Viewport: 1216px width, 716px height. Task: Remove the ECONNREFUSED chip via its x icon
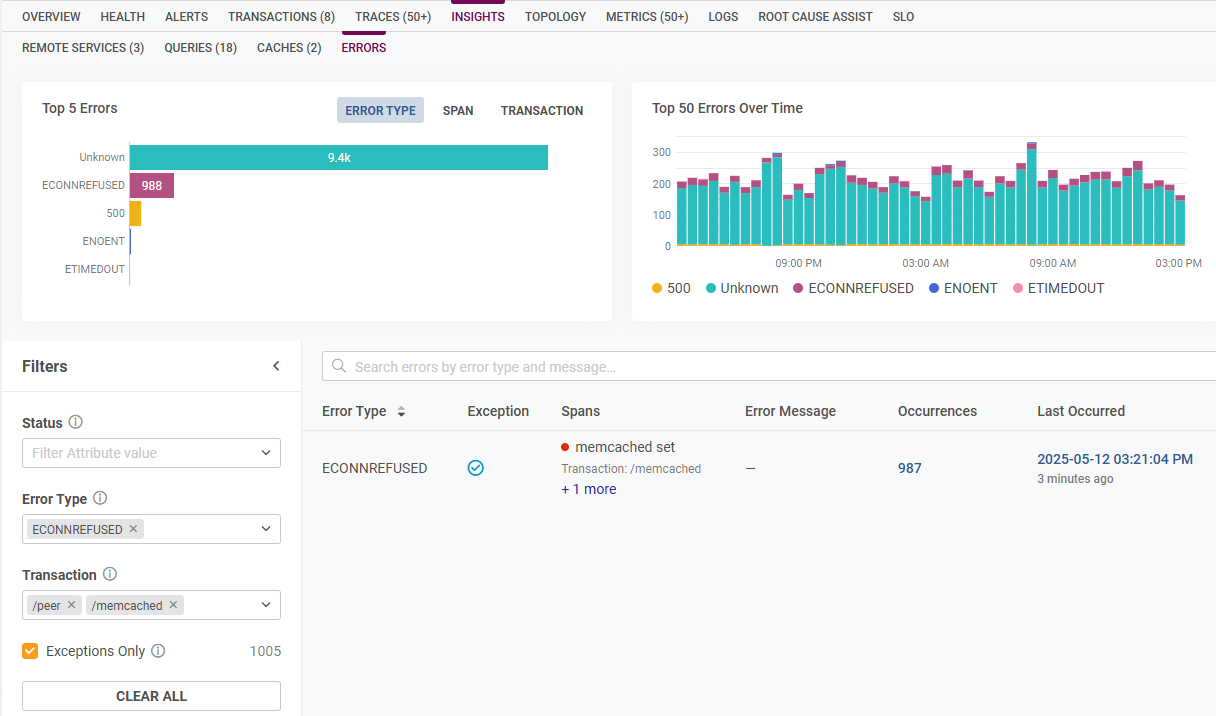click(x=131, y=529)
